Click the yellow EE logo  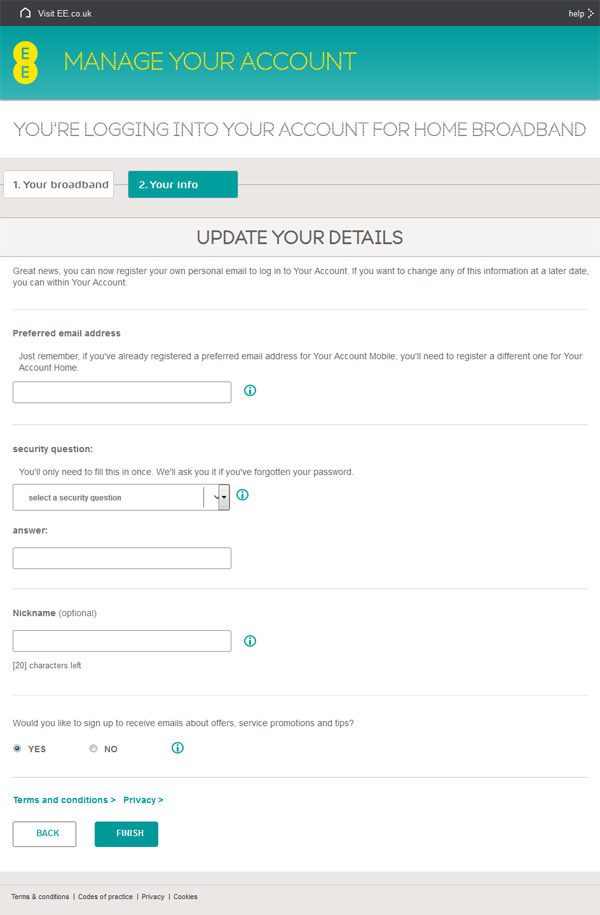point(25,62)
